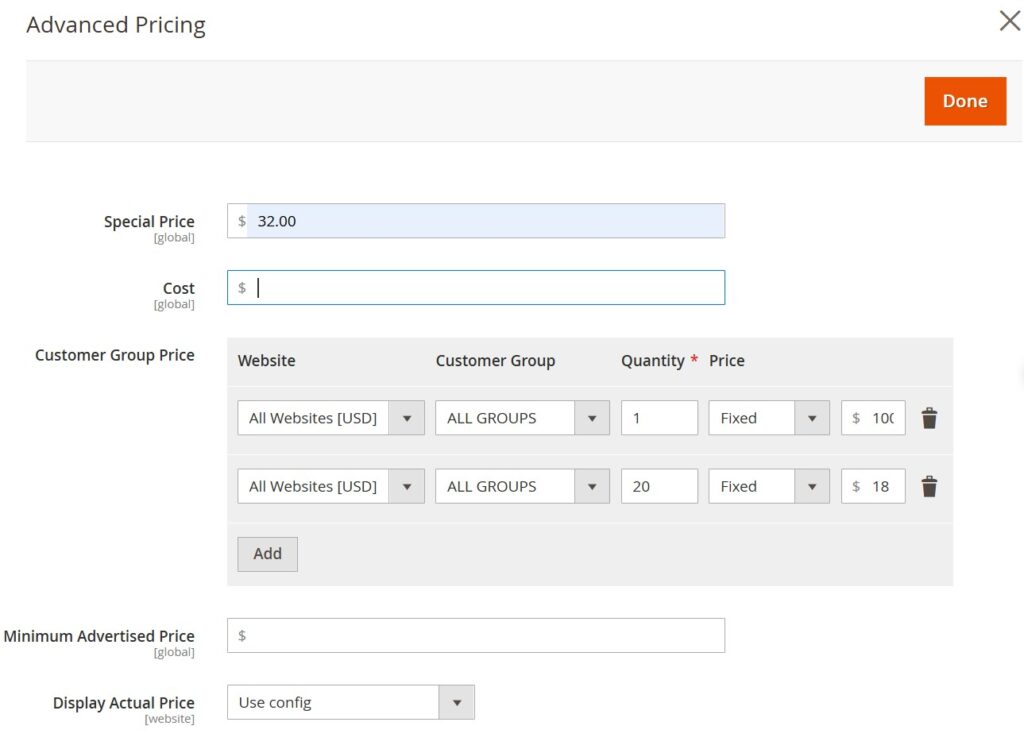Image resolution: width=1024 pixels, height=749 pixels.
Task: Click the orange Done button
Action: click(x=964, y=101)
